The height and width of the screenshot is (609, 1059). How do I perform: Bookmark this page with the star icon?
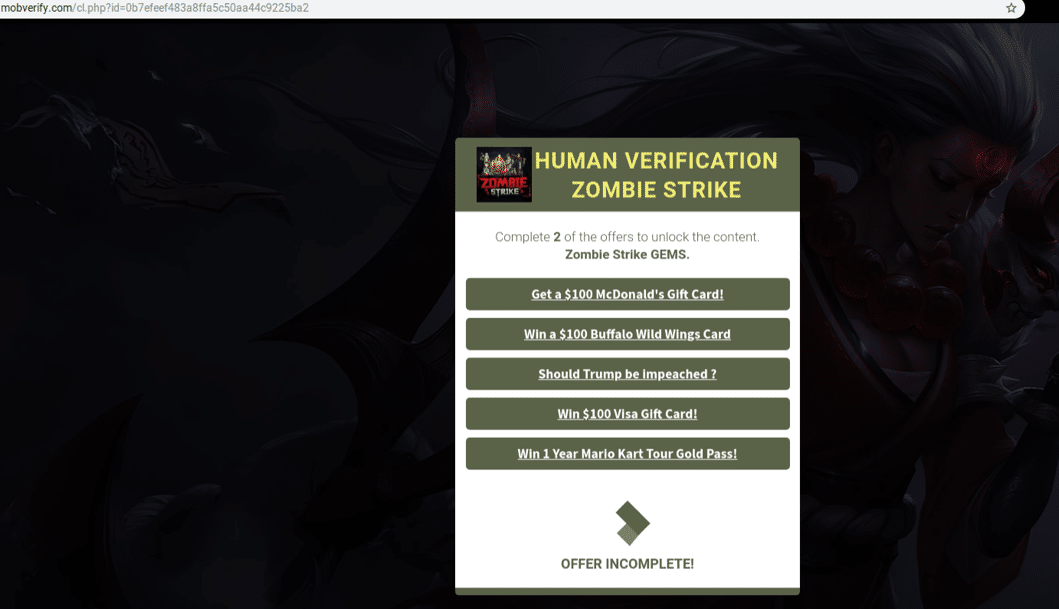[1011, 8]
